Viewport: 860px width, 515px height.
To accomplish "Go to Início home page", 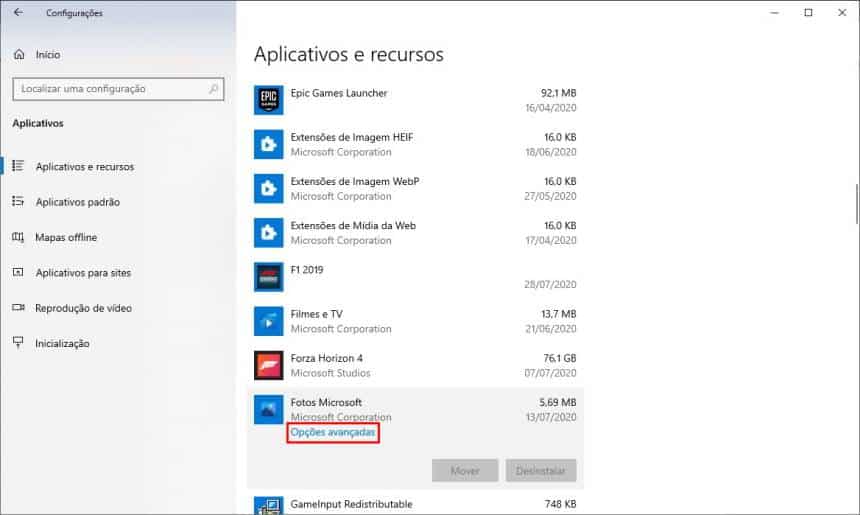I will (48, 55).
